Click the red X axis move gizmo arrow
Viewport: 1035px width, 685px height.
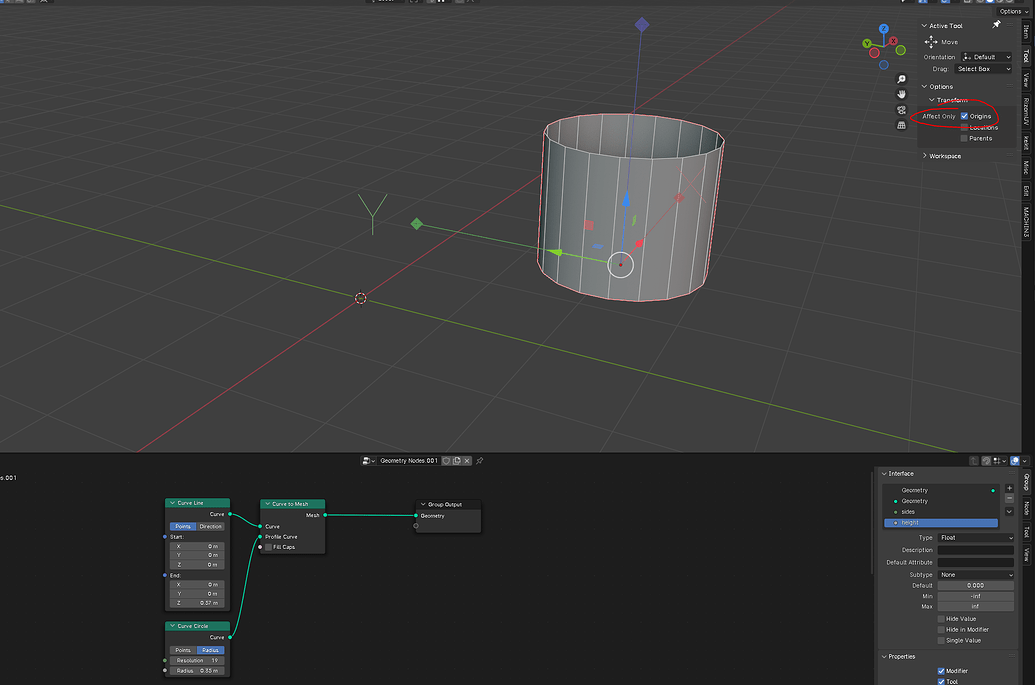(x=639, y=244)
